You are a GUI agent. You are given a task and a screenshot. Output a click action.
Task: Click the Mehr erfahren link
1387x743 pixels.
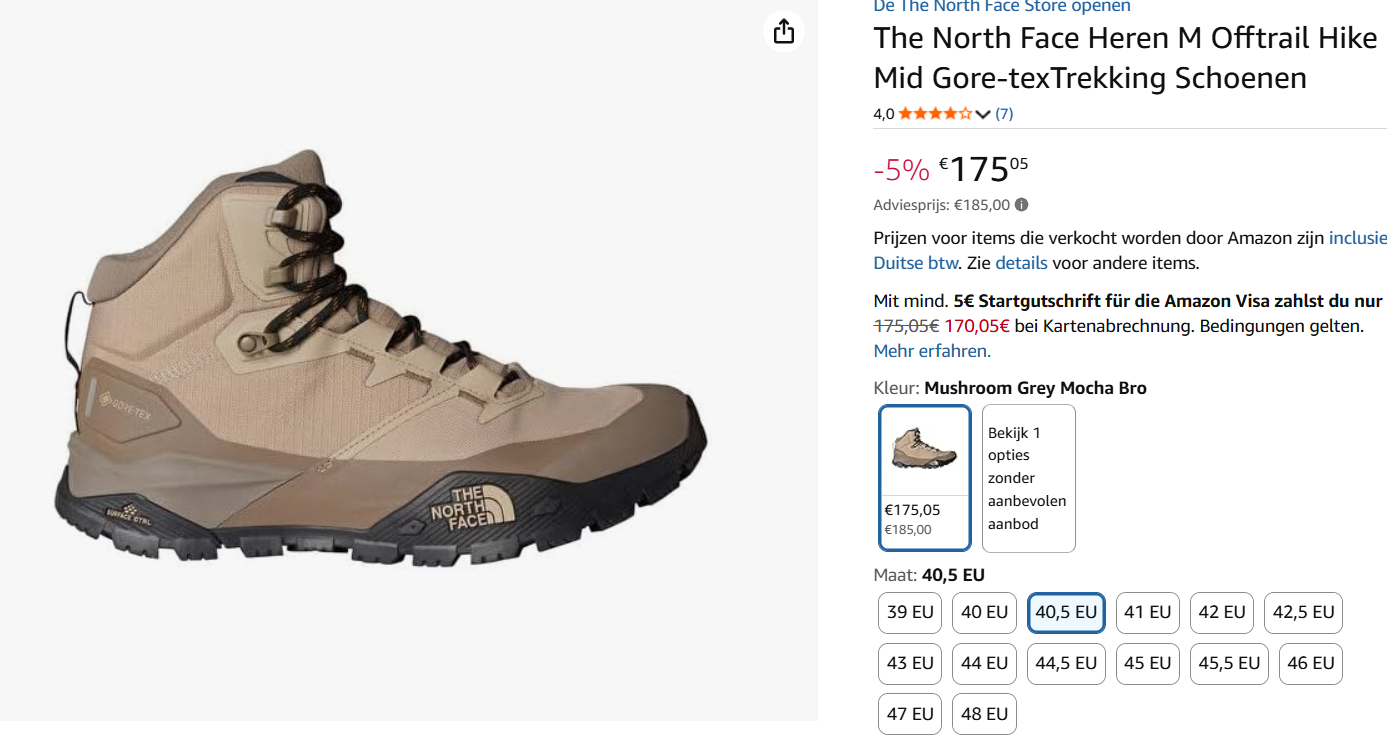[930, 351]
